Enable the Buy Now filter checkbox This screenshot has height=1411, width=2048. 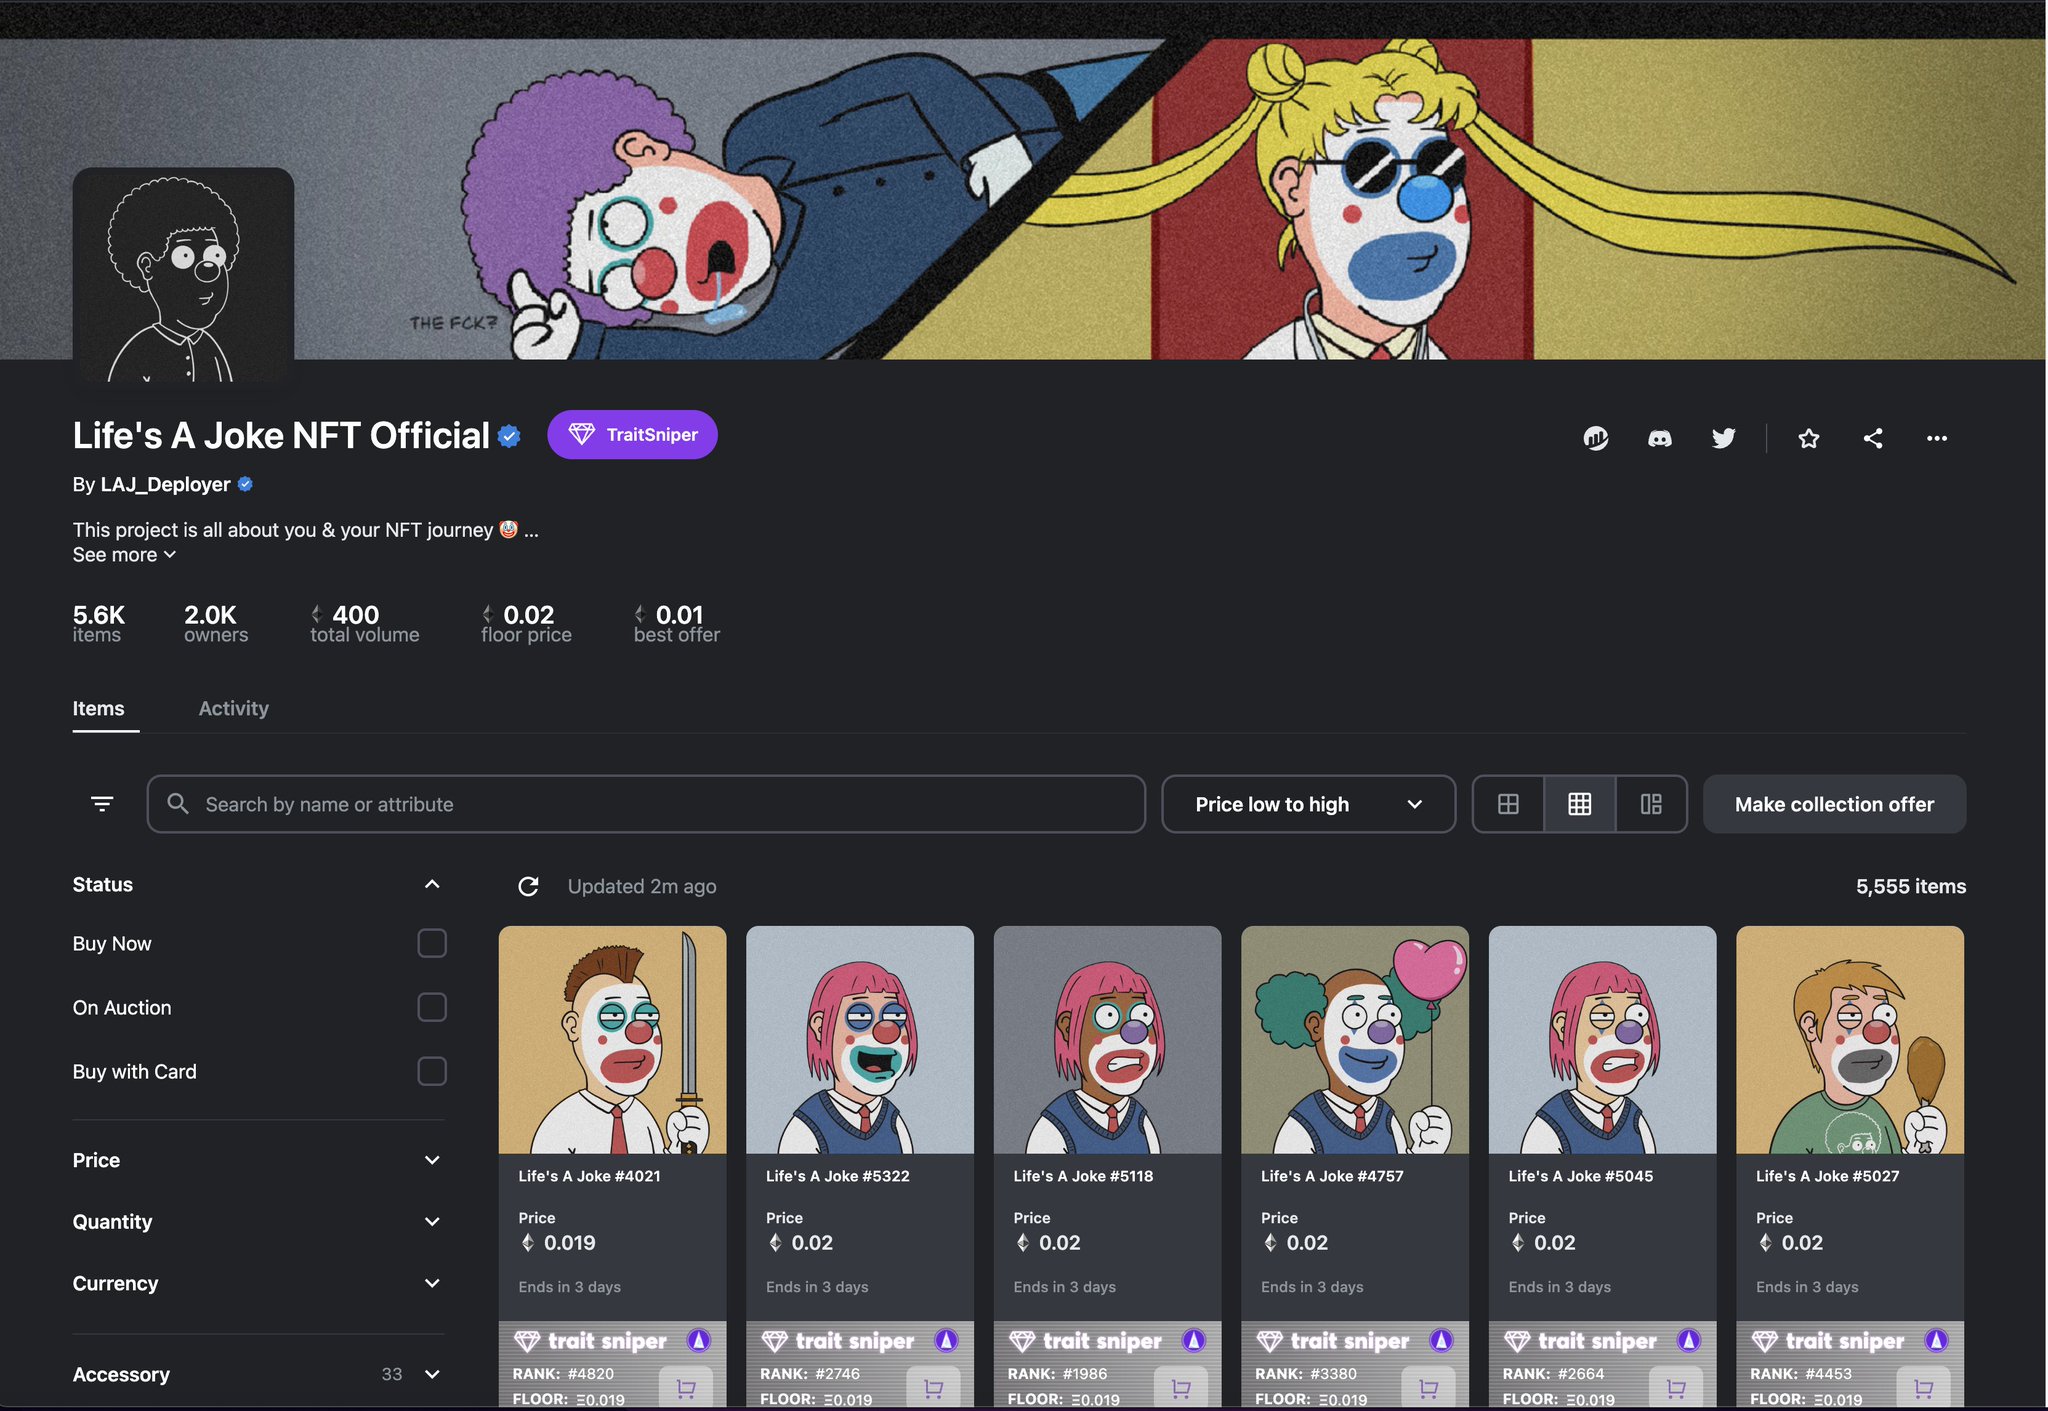point(431,943)
